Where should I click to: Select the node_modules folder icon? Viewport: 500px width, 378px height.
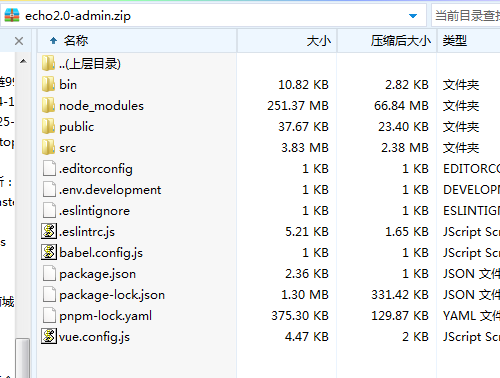pos(49,105)
